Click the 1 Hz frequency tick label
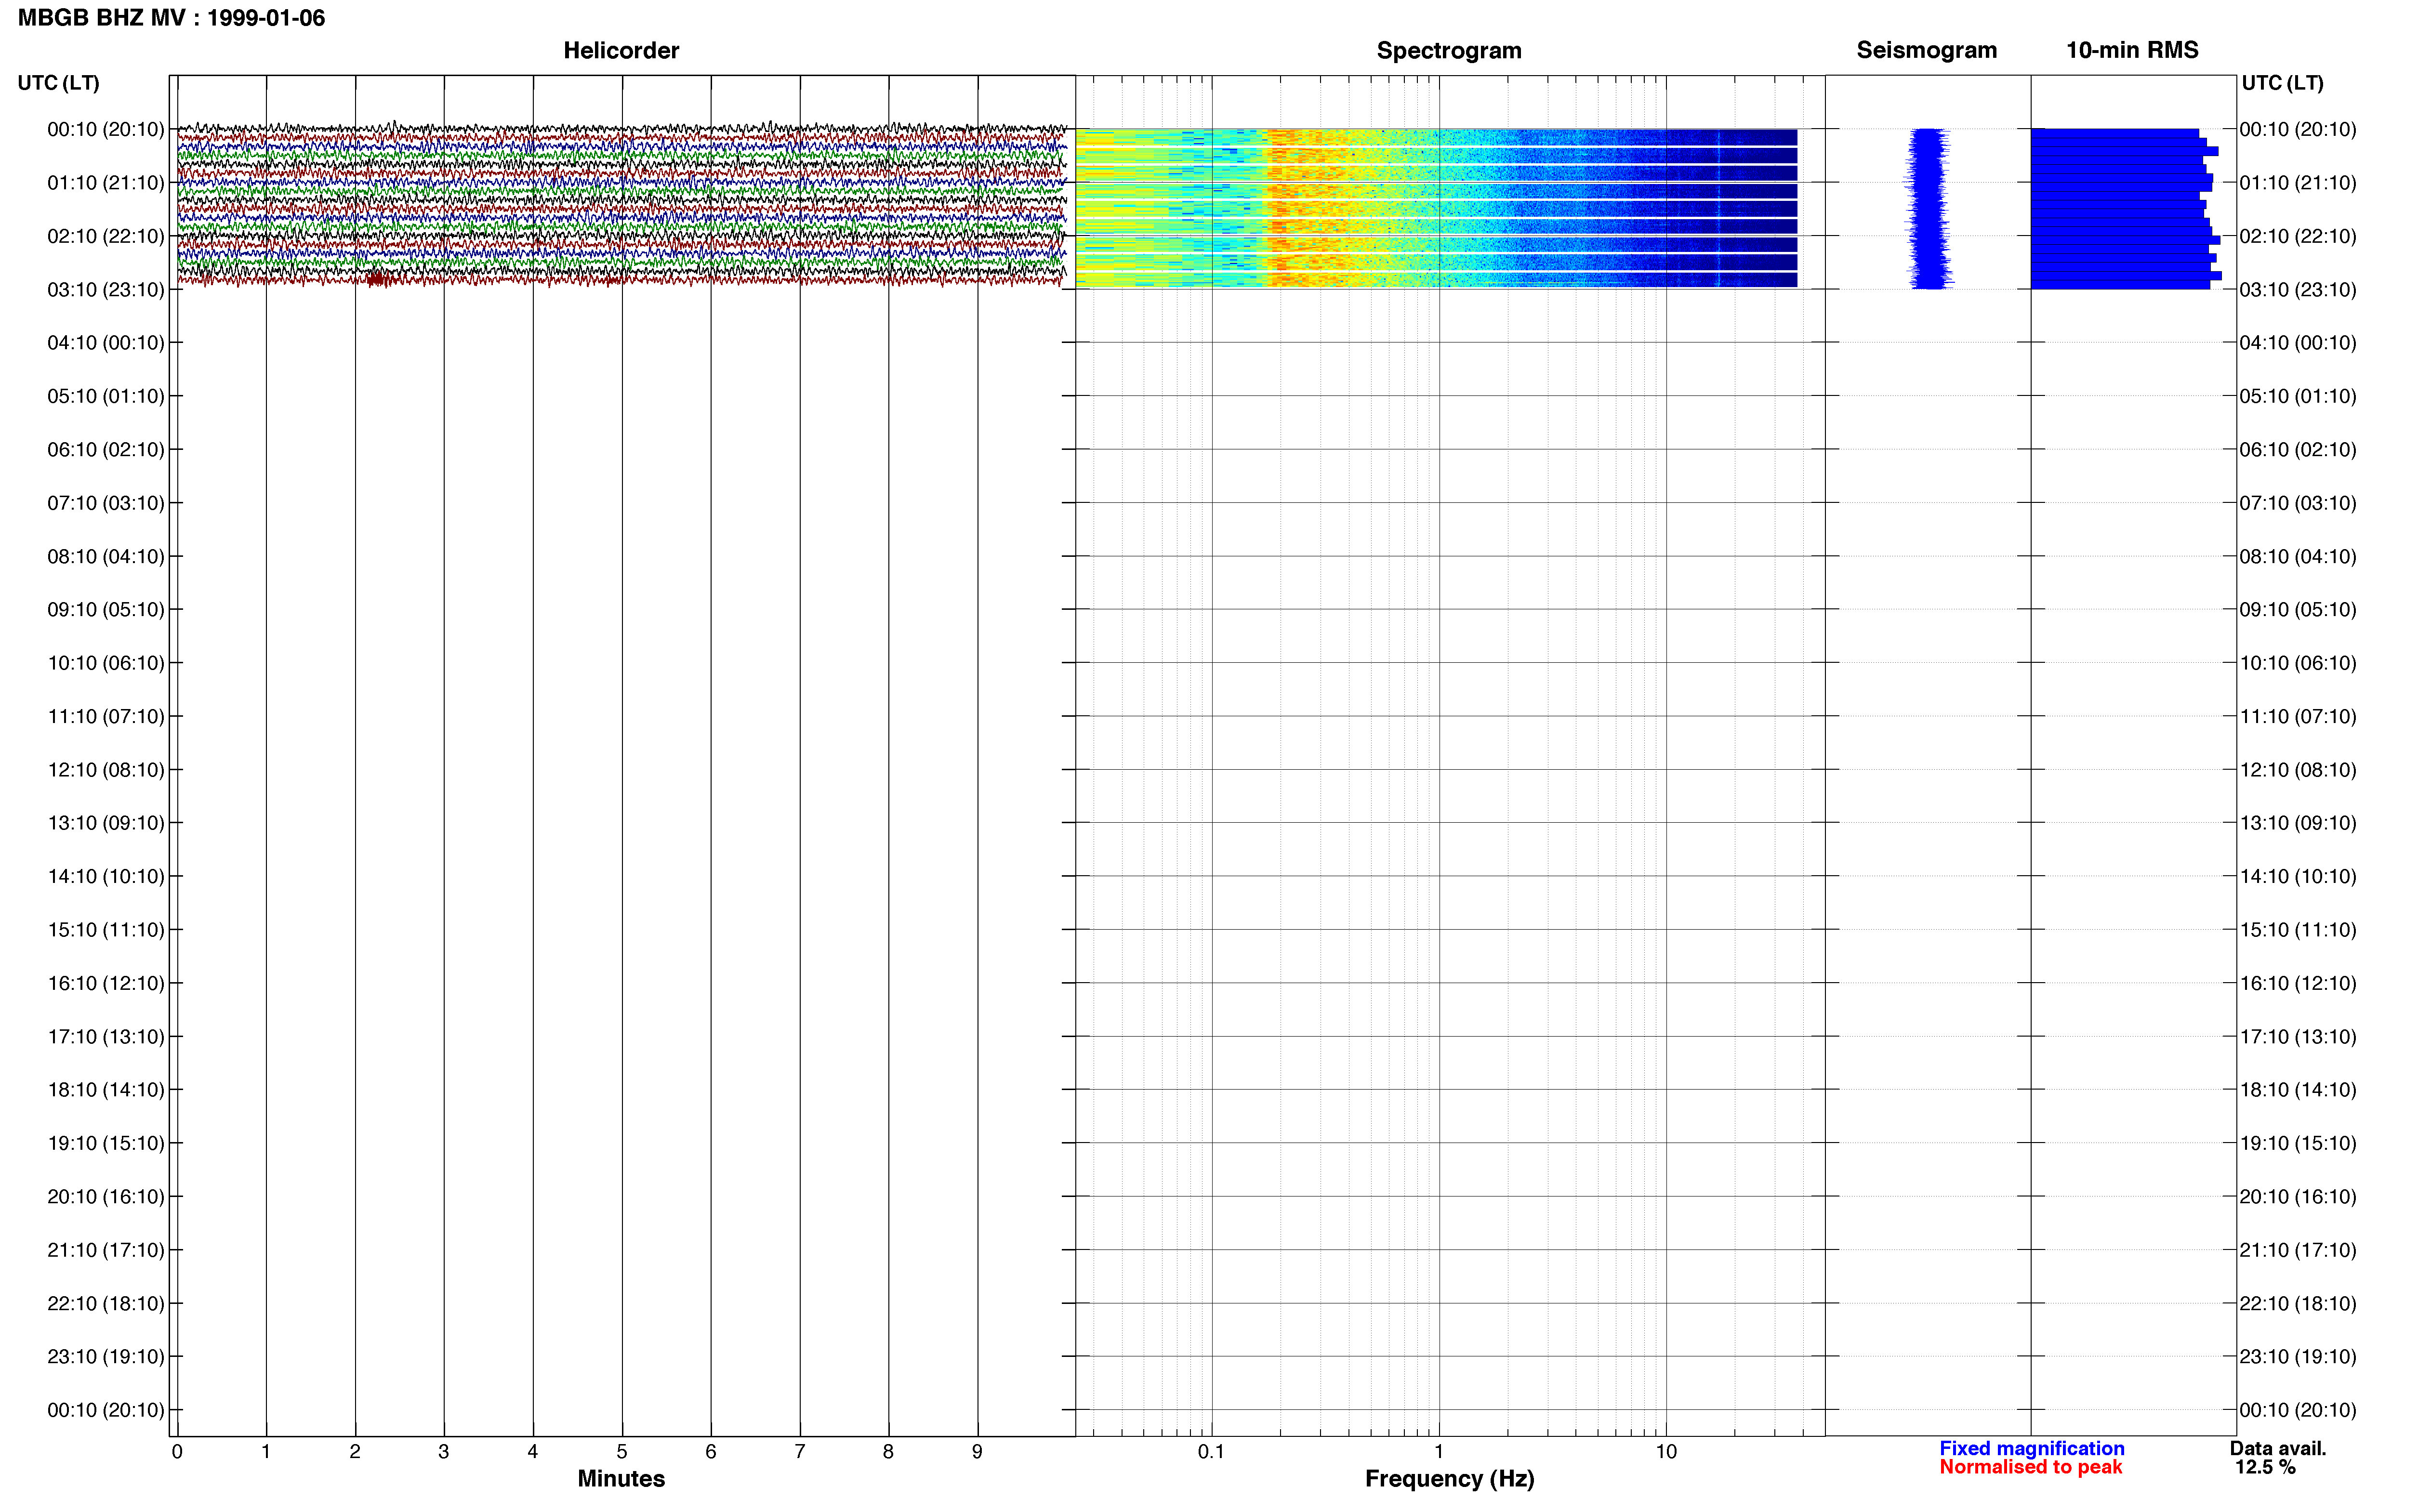This screenshot has height=1512, width=2418. (1438, 1451)
